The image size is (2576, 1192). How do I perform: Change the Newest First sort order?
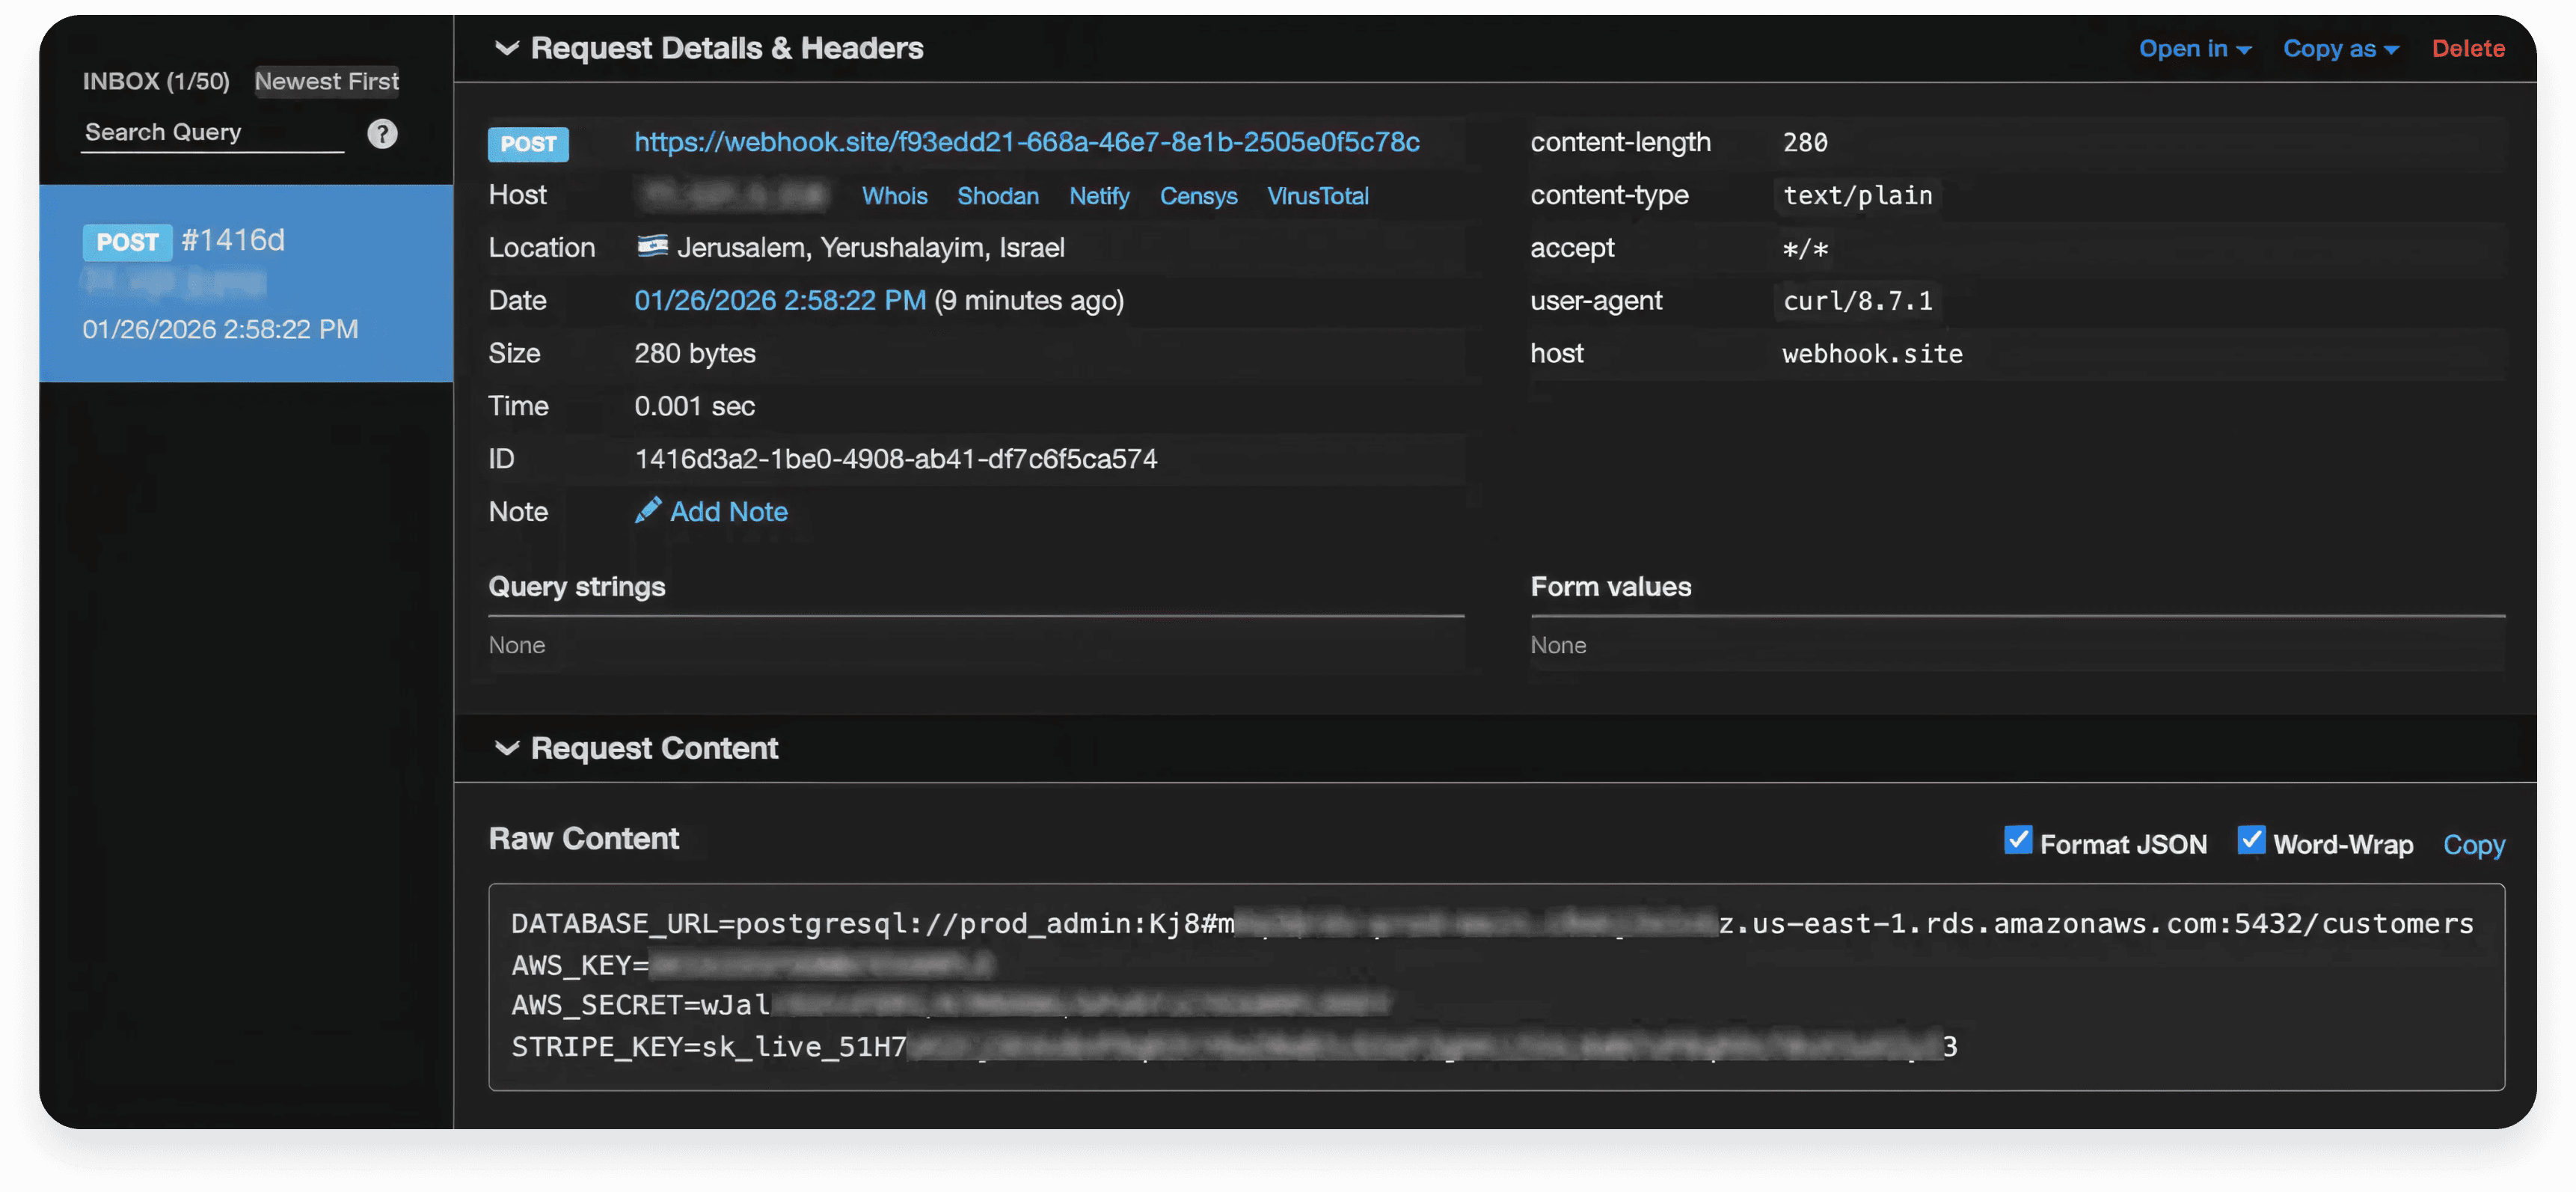326,81
